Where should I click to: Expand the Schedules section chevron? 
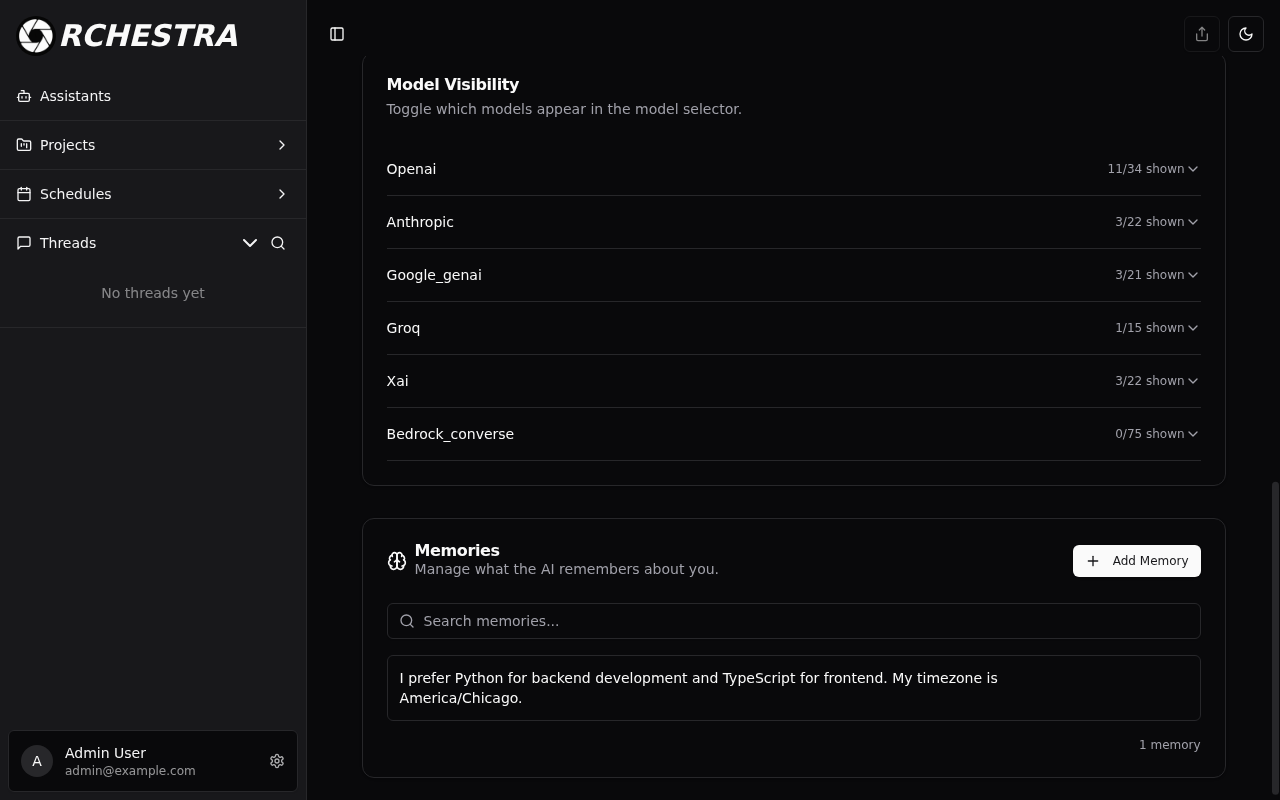[282, 194]
